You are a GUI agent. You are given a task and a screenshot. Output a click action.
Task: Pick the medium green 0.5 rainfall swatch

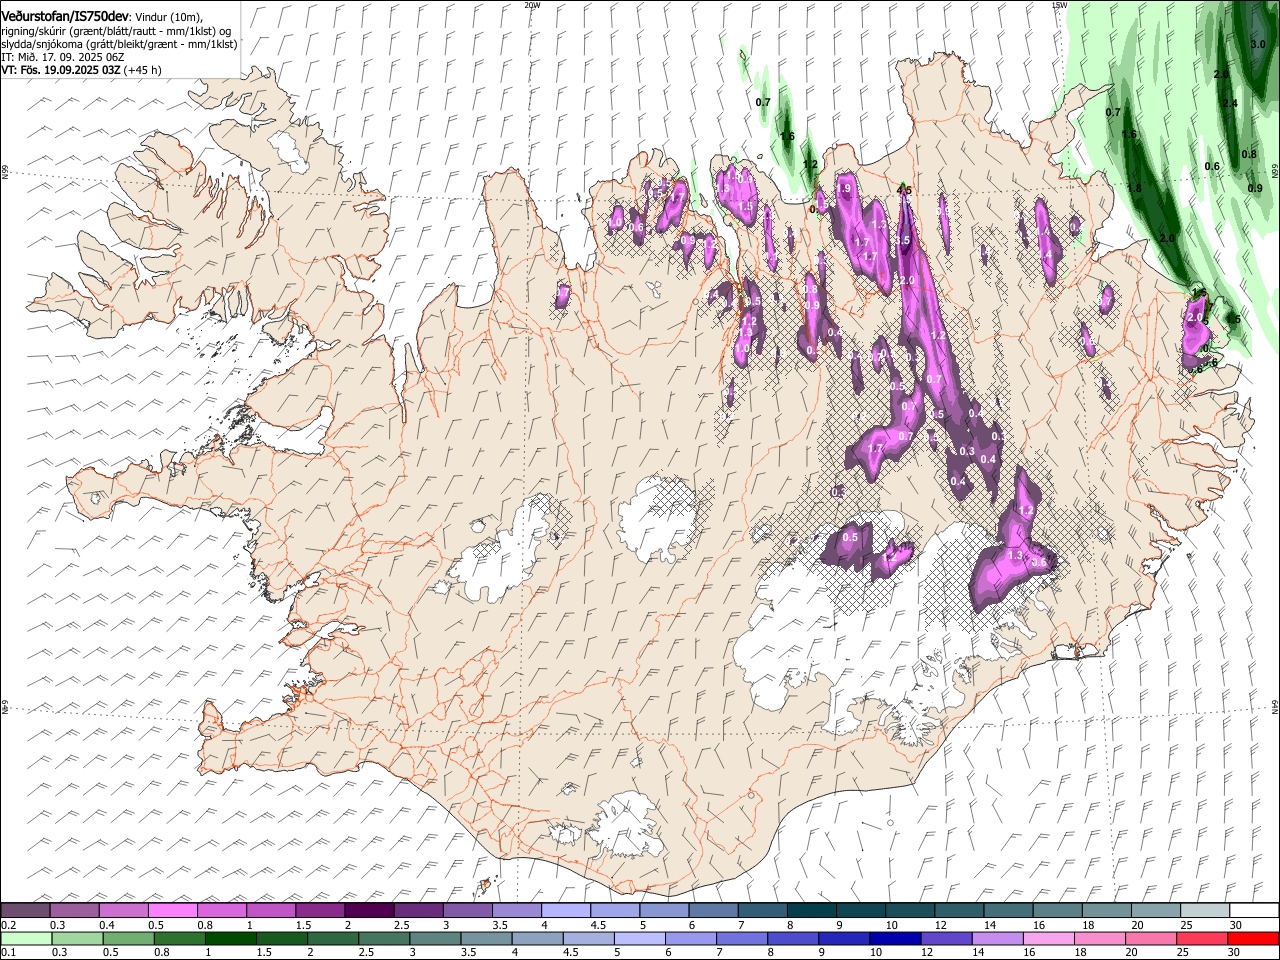128,939
